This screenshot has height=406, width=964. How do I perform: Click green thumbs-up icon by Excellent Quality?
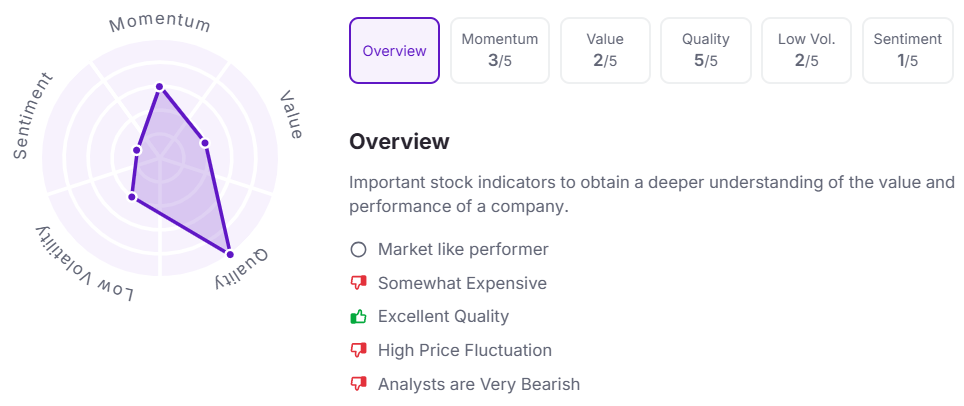[x=358, y=317]
